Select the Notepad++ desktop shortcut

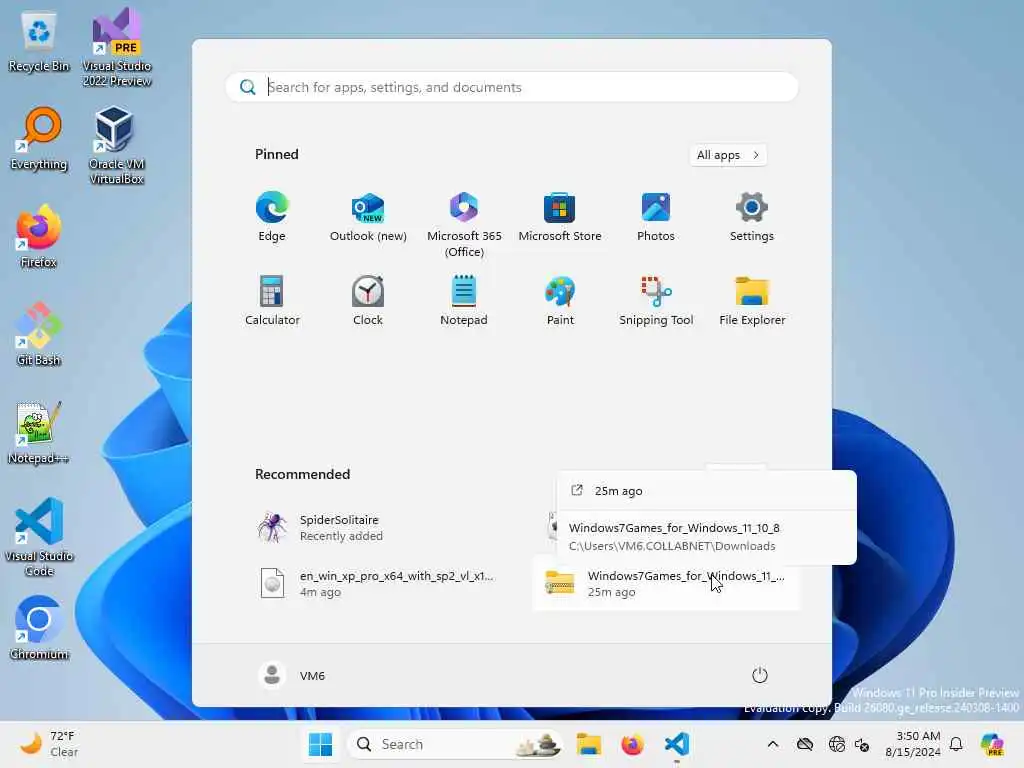click(39, 432)
